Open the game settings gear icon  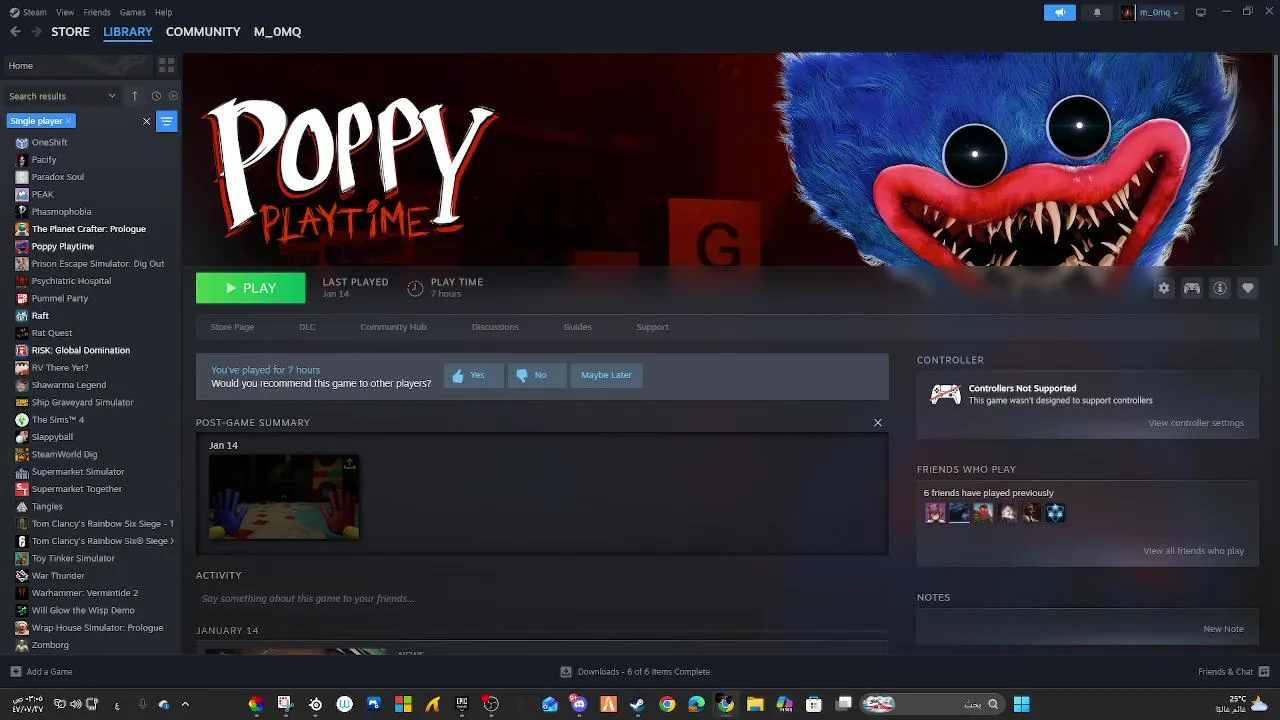(x=1164, y=288)
